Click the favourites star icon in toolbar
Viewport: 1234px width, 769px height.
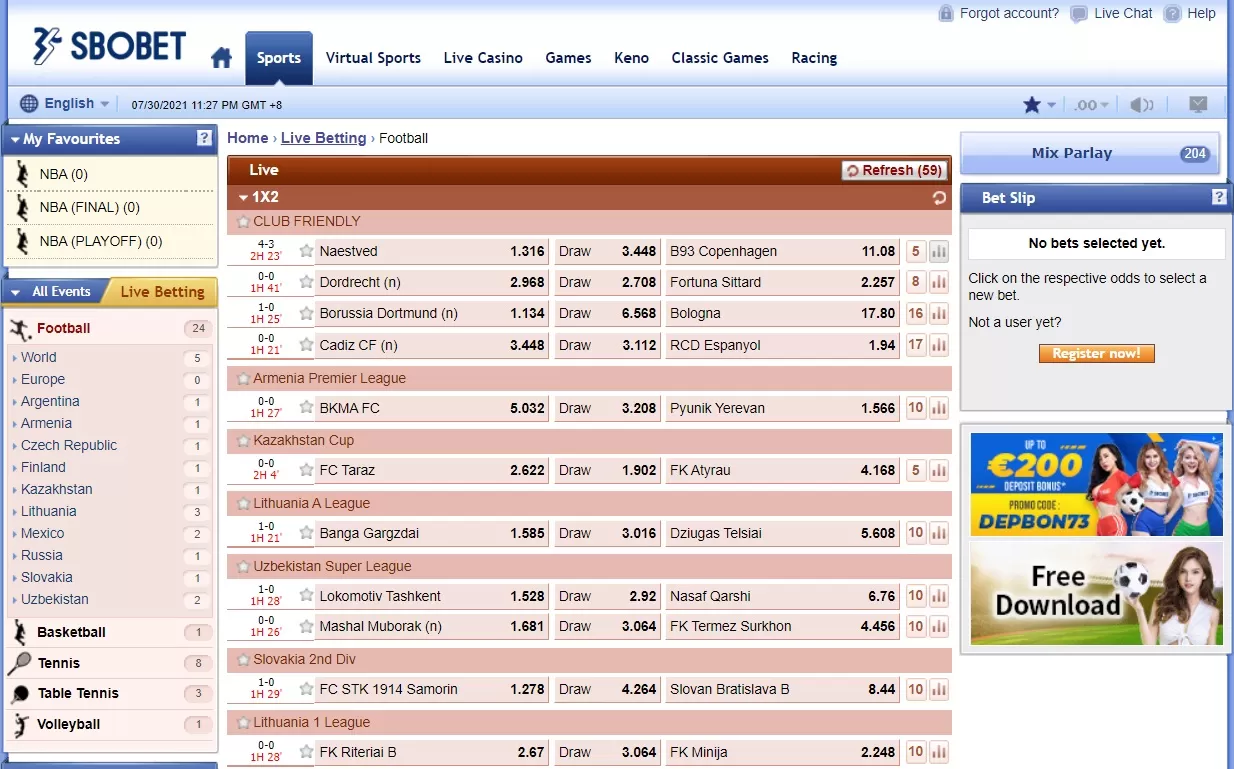pos(1032,104)
